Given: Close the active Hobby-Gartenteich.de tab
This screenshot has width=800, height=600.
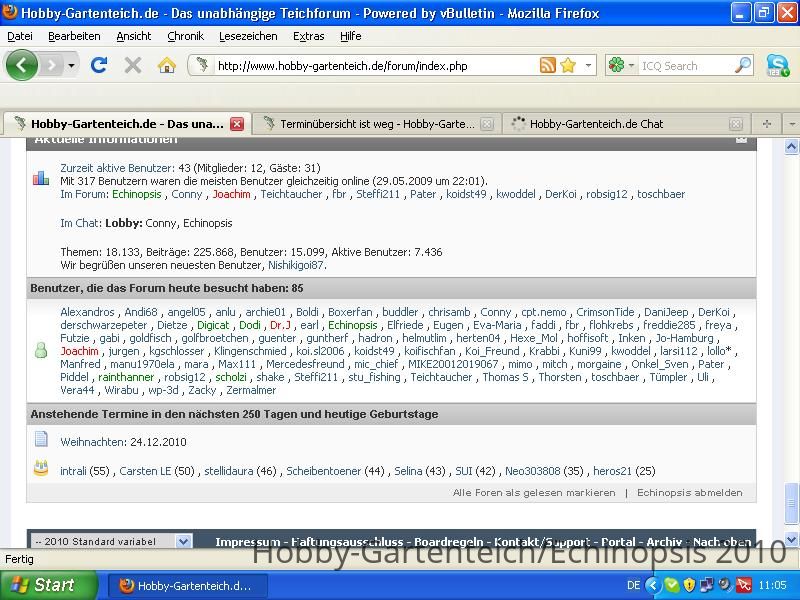Looking at the screenshot, I should tap(237, 124).
